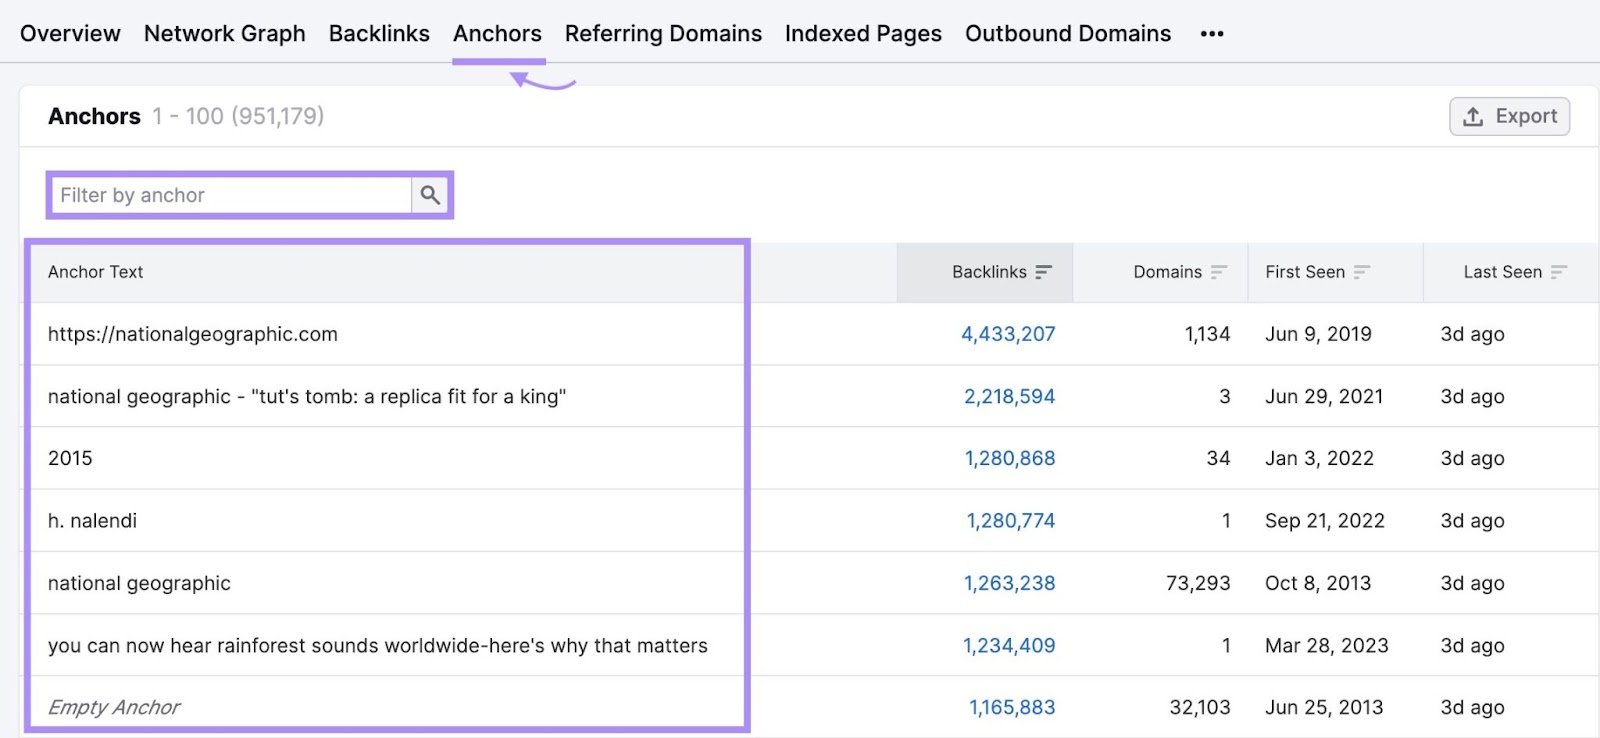Select the Referring Domains tab
The image size is (1600, 738).
point(663,34)
